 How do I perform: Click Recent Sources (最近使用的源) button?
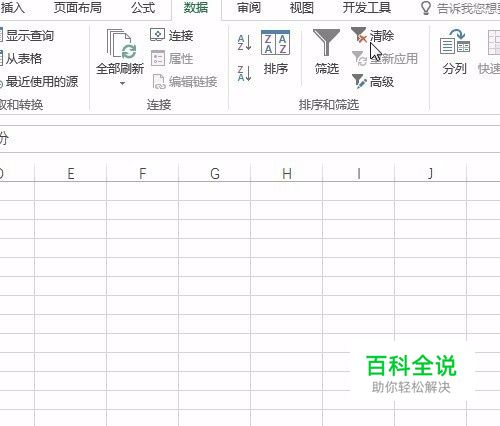point(39,82)
